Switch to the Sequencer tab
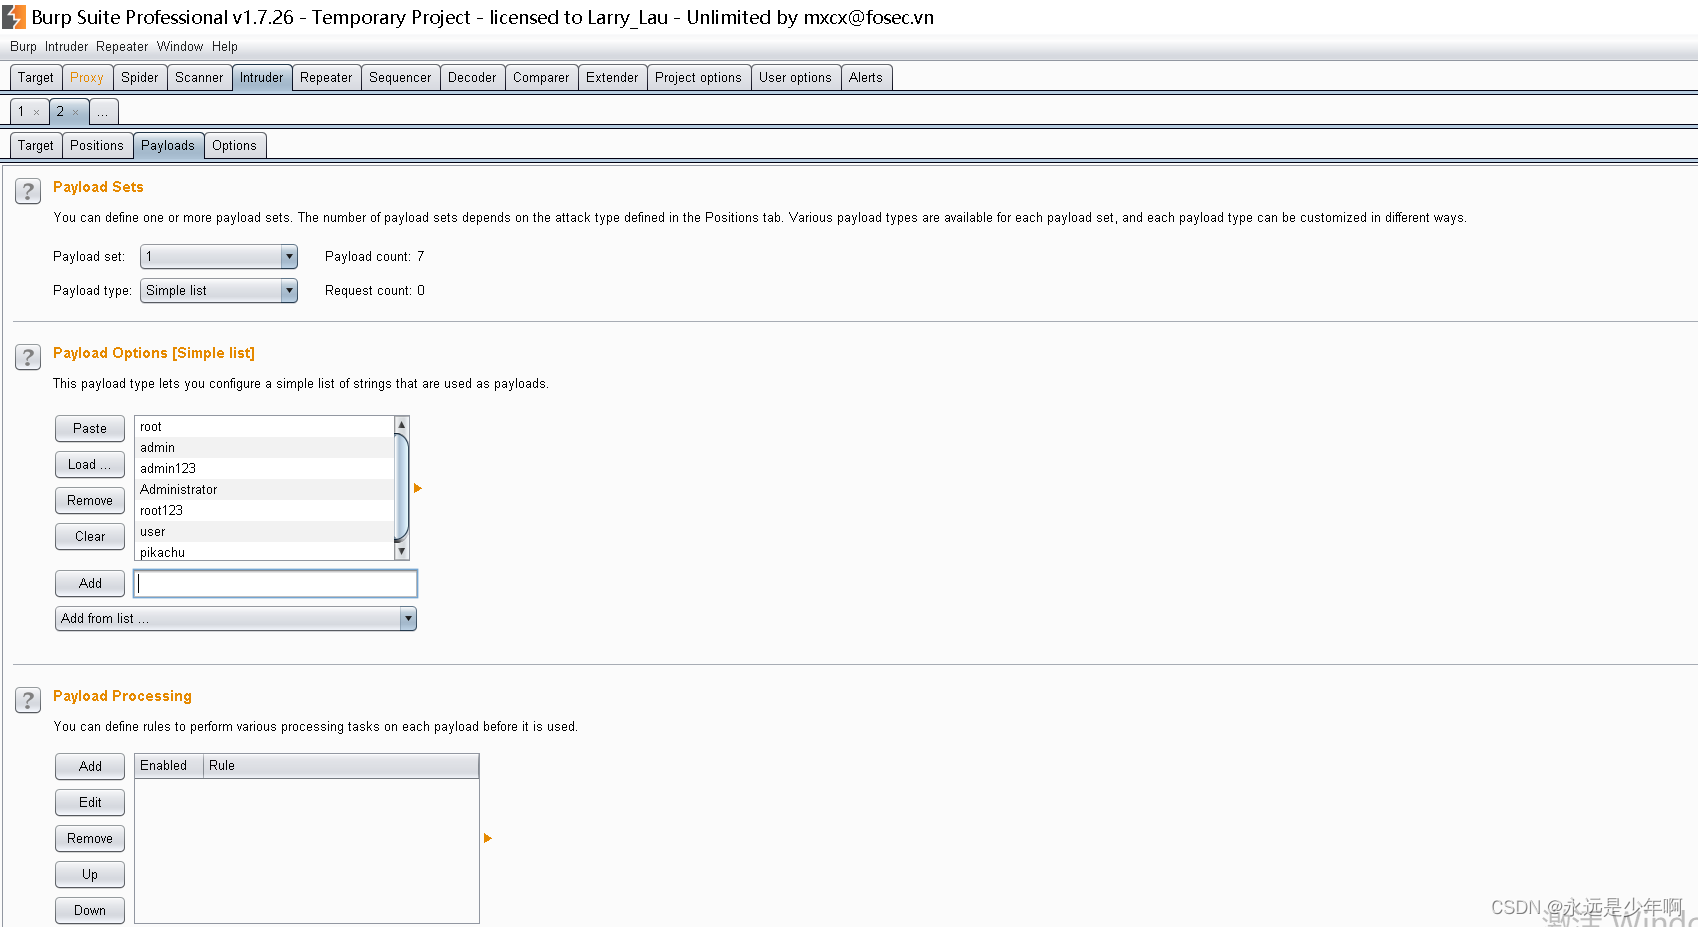The width and height of the screenshot is (1698, 927). point(400,78)
